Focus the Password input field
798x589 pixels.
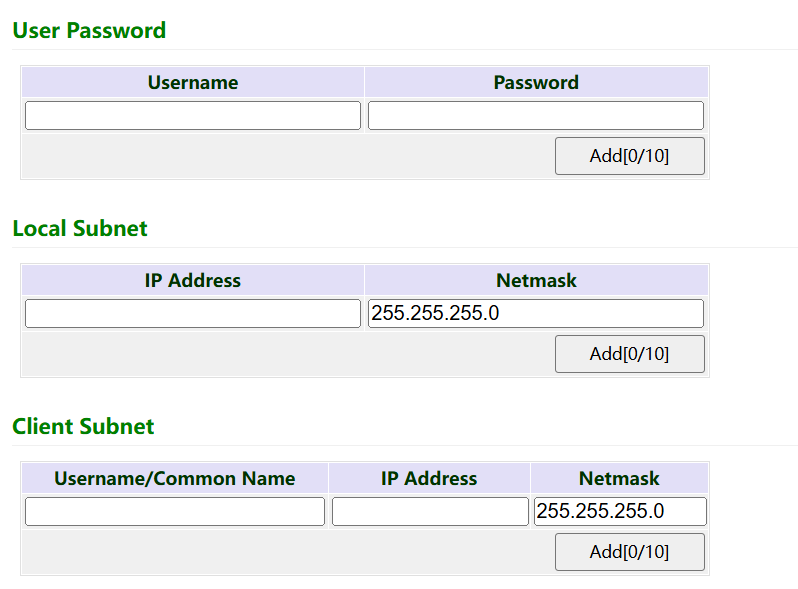[x=535, y=115]
